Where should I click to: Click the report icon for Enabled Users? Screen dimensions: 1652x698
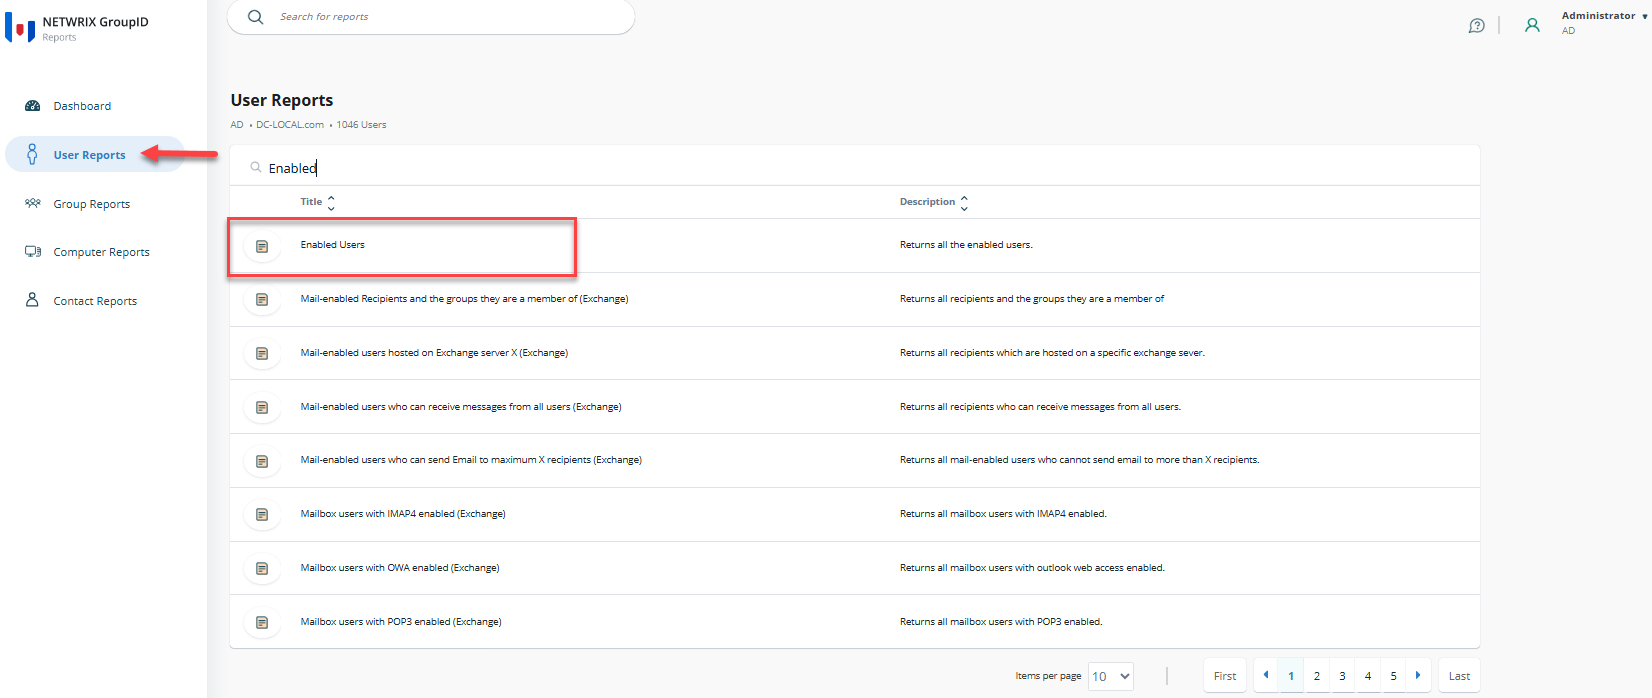pos(262,246)
